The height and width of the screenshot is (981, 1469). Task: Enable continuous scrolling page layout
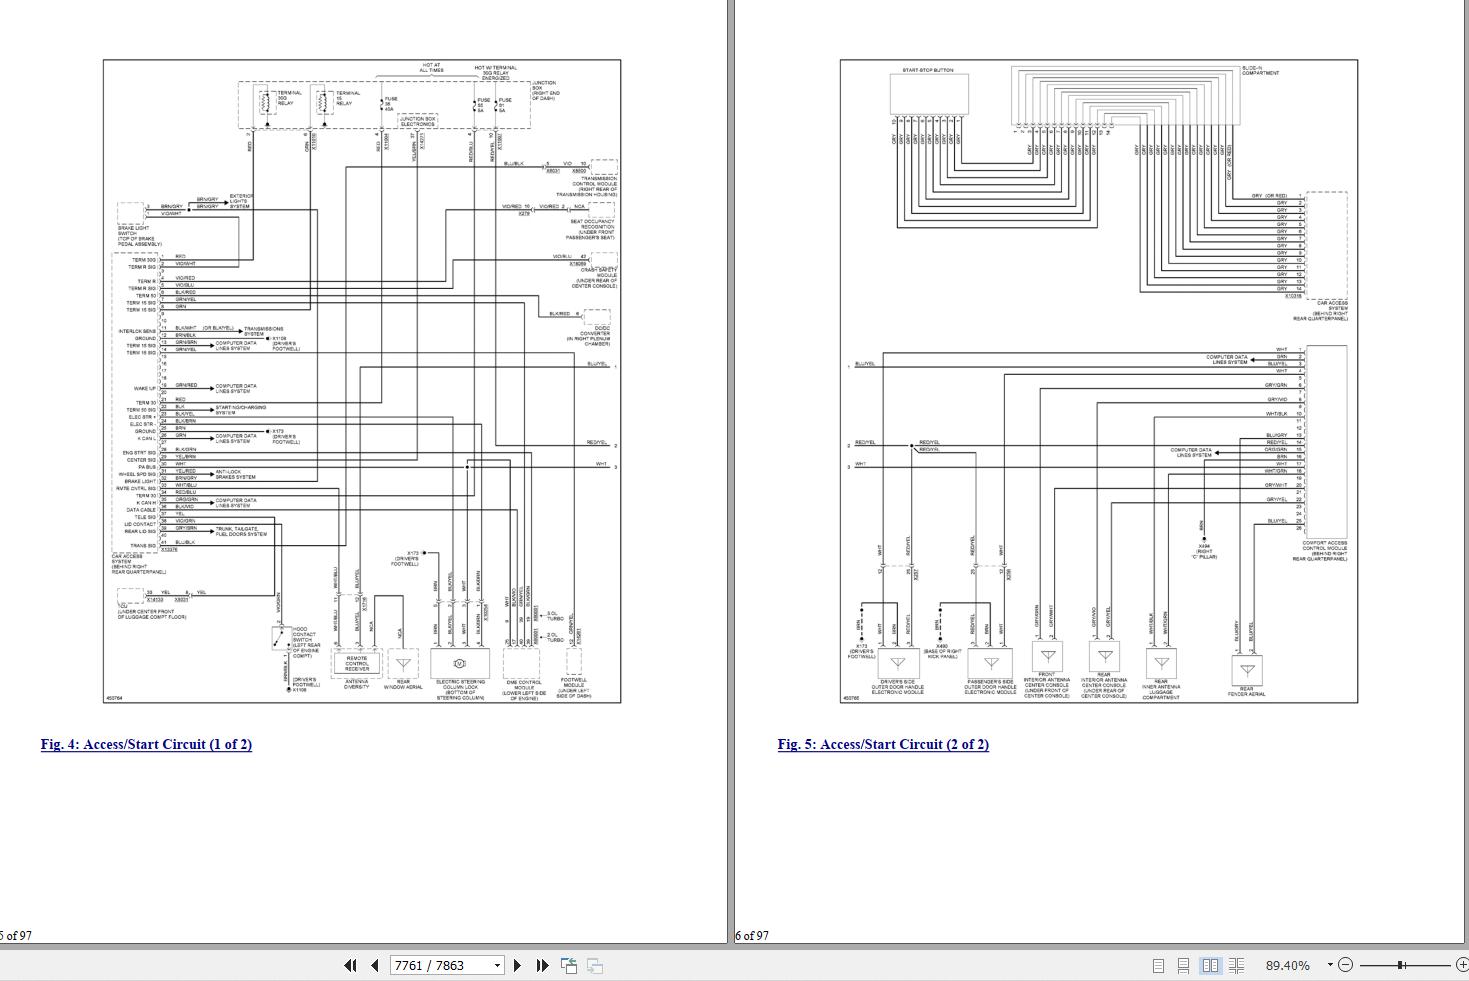coord(1184,965)
